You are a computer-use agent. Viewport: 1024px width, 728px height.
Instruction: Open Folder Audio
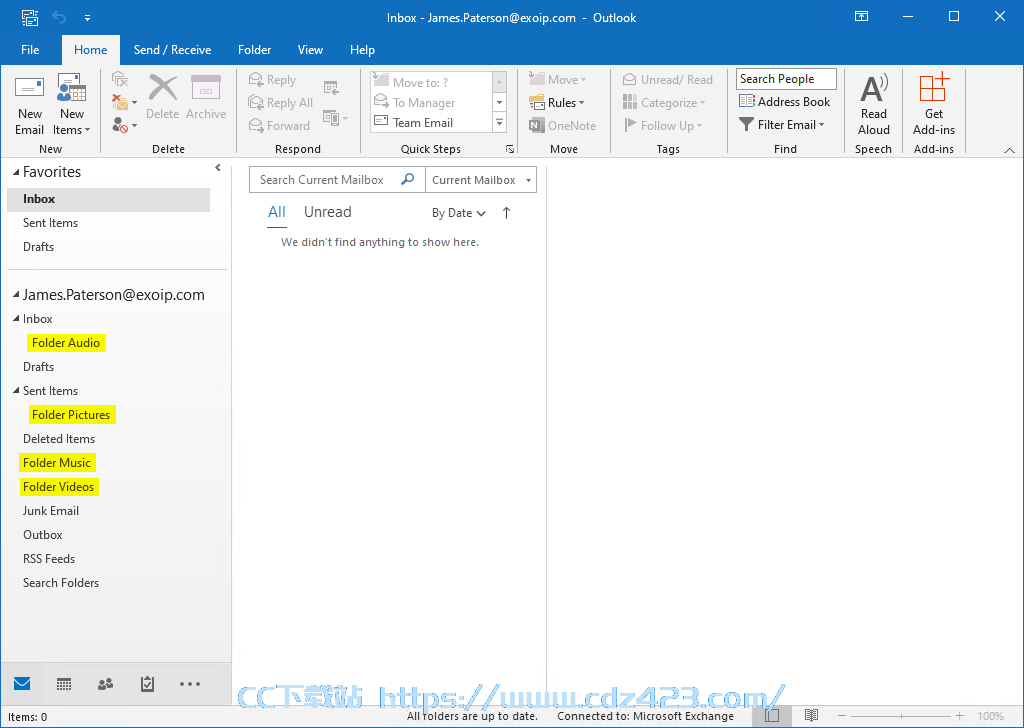click(66, 343)
